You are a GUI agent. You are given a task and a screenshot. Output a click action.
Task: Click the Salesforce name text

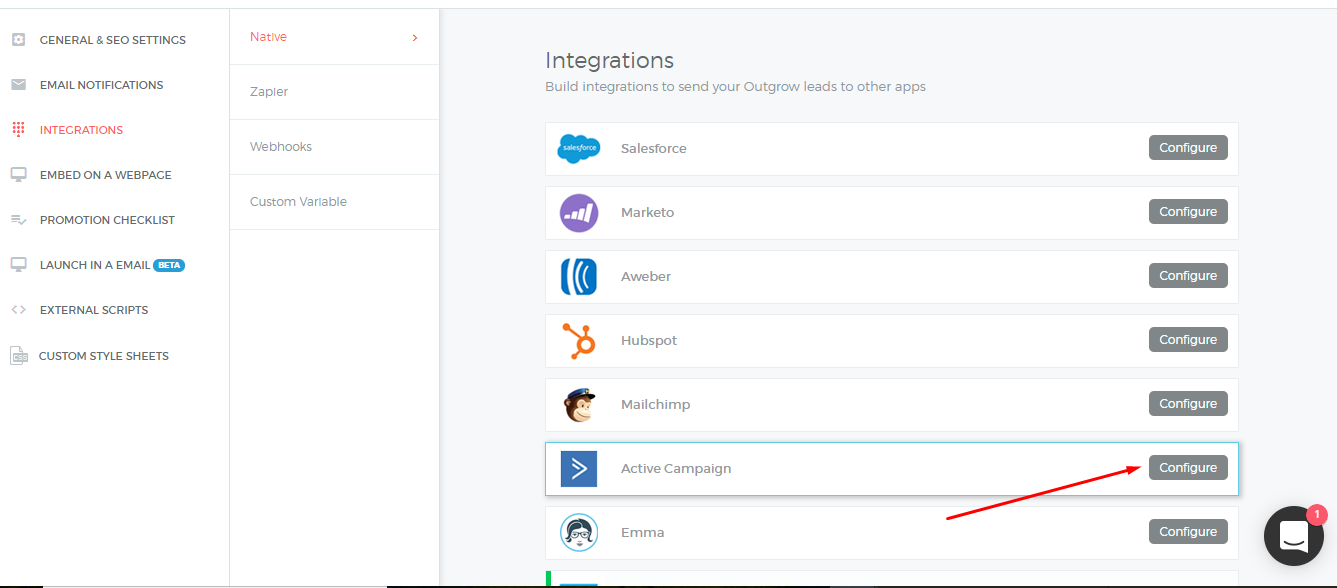click(x=653, y=149)
